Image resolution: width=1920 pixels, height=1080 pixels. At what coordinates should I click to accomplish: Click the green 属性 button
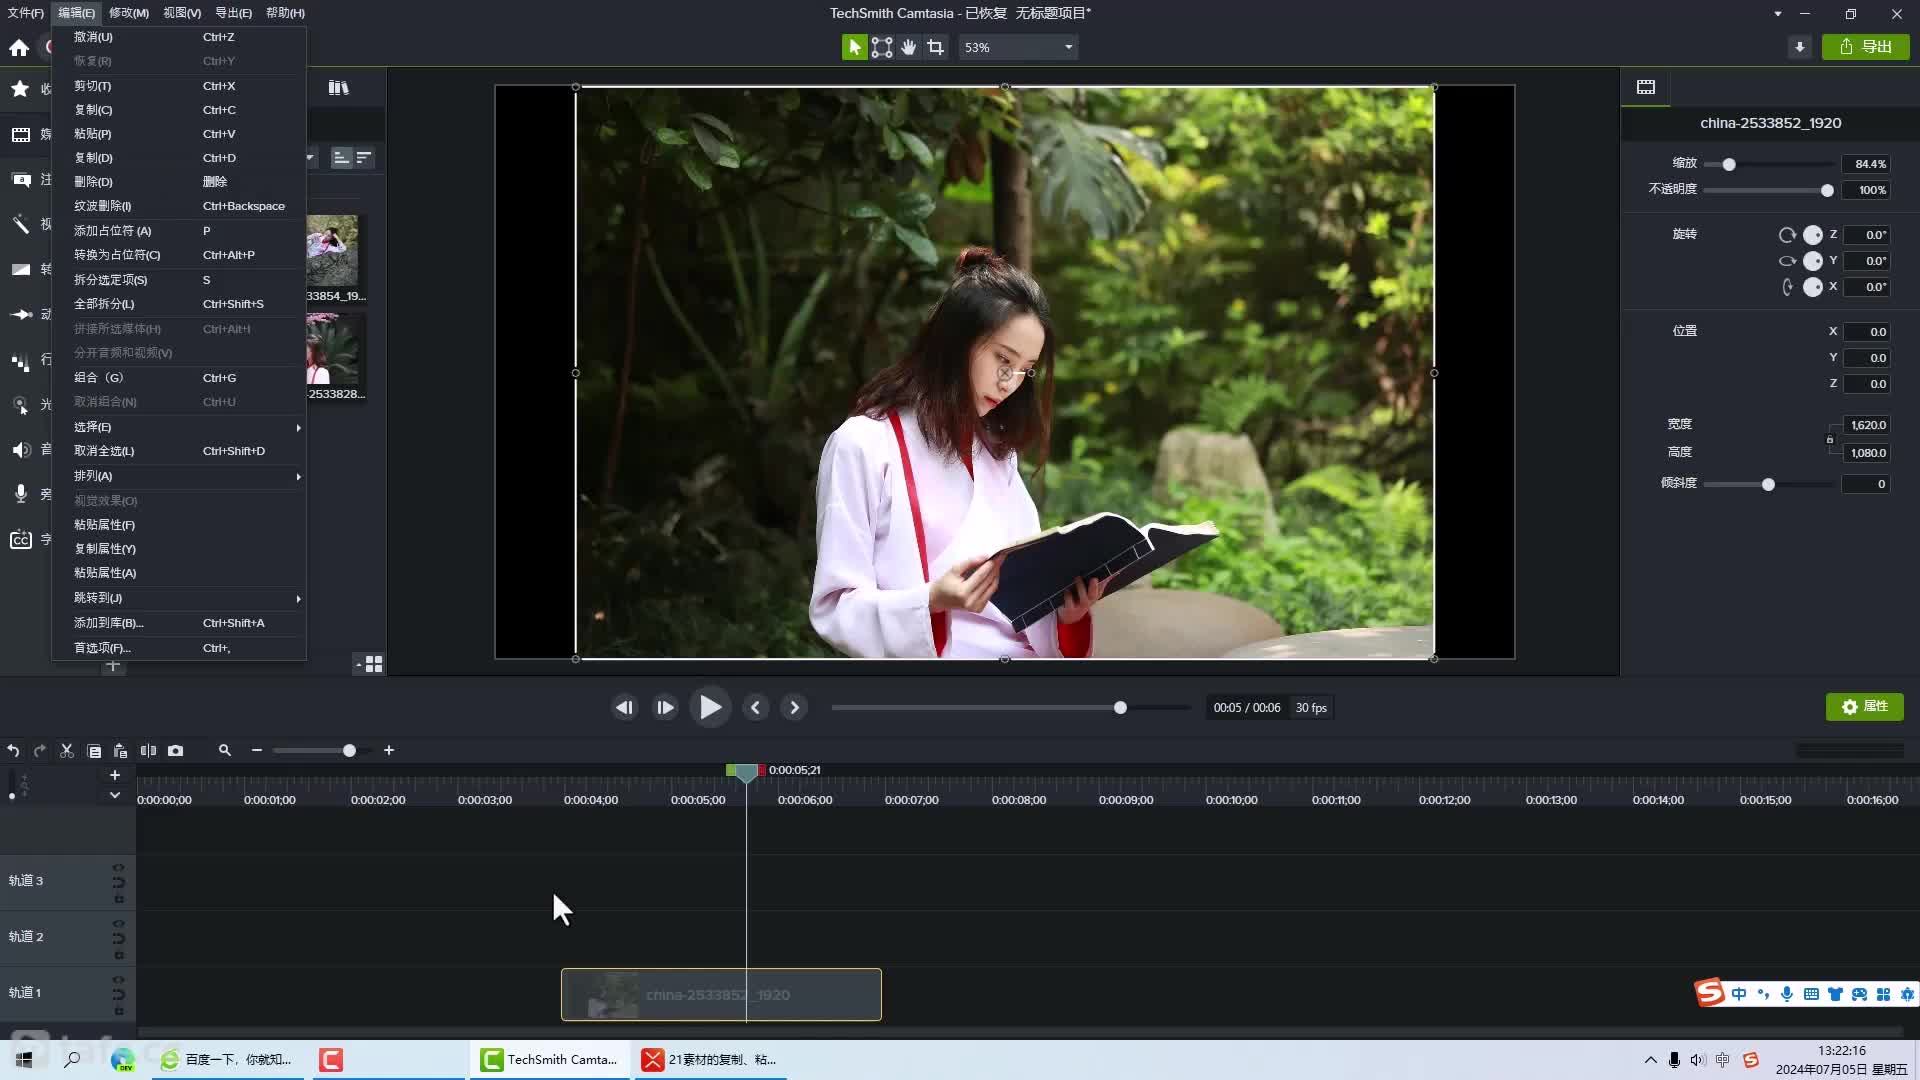click(1865, 707)
